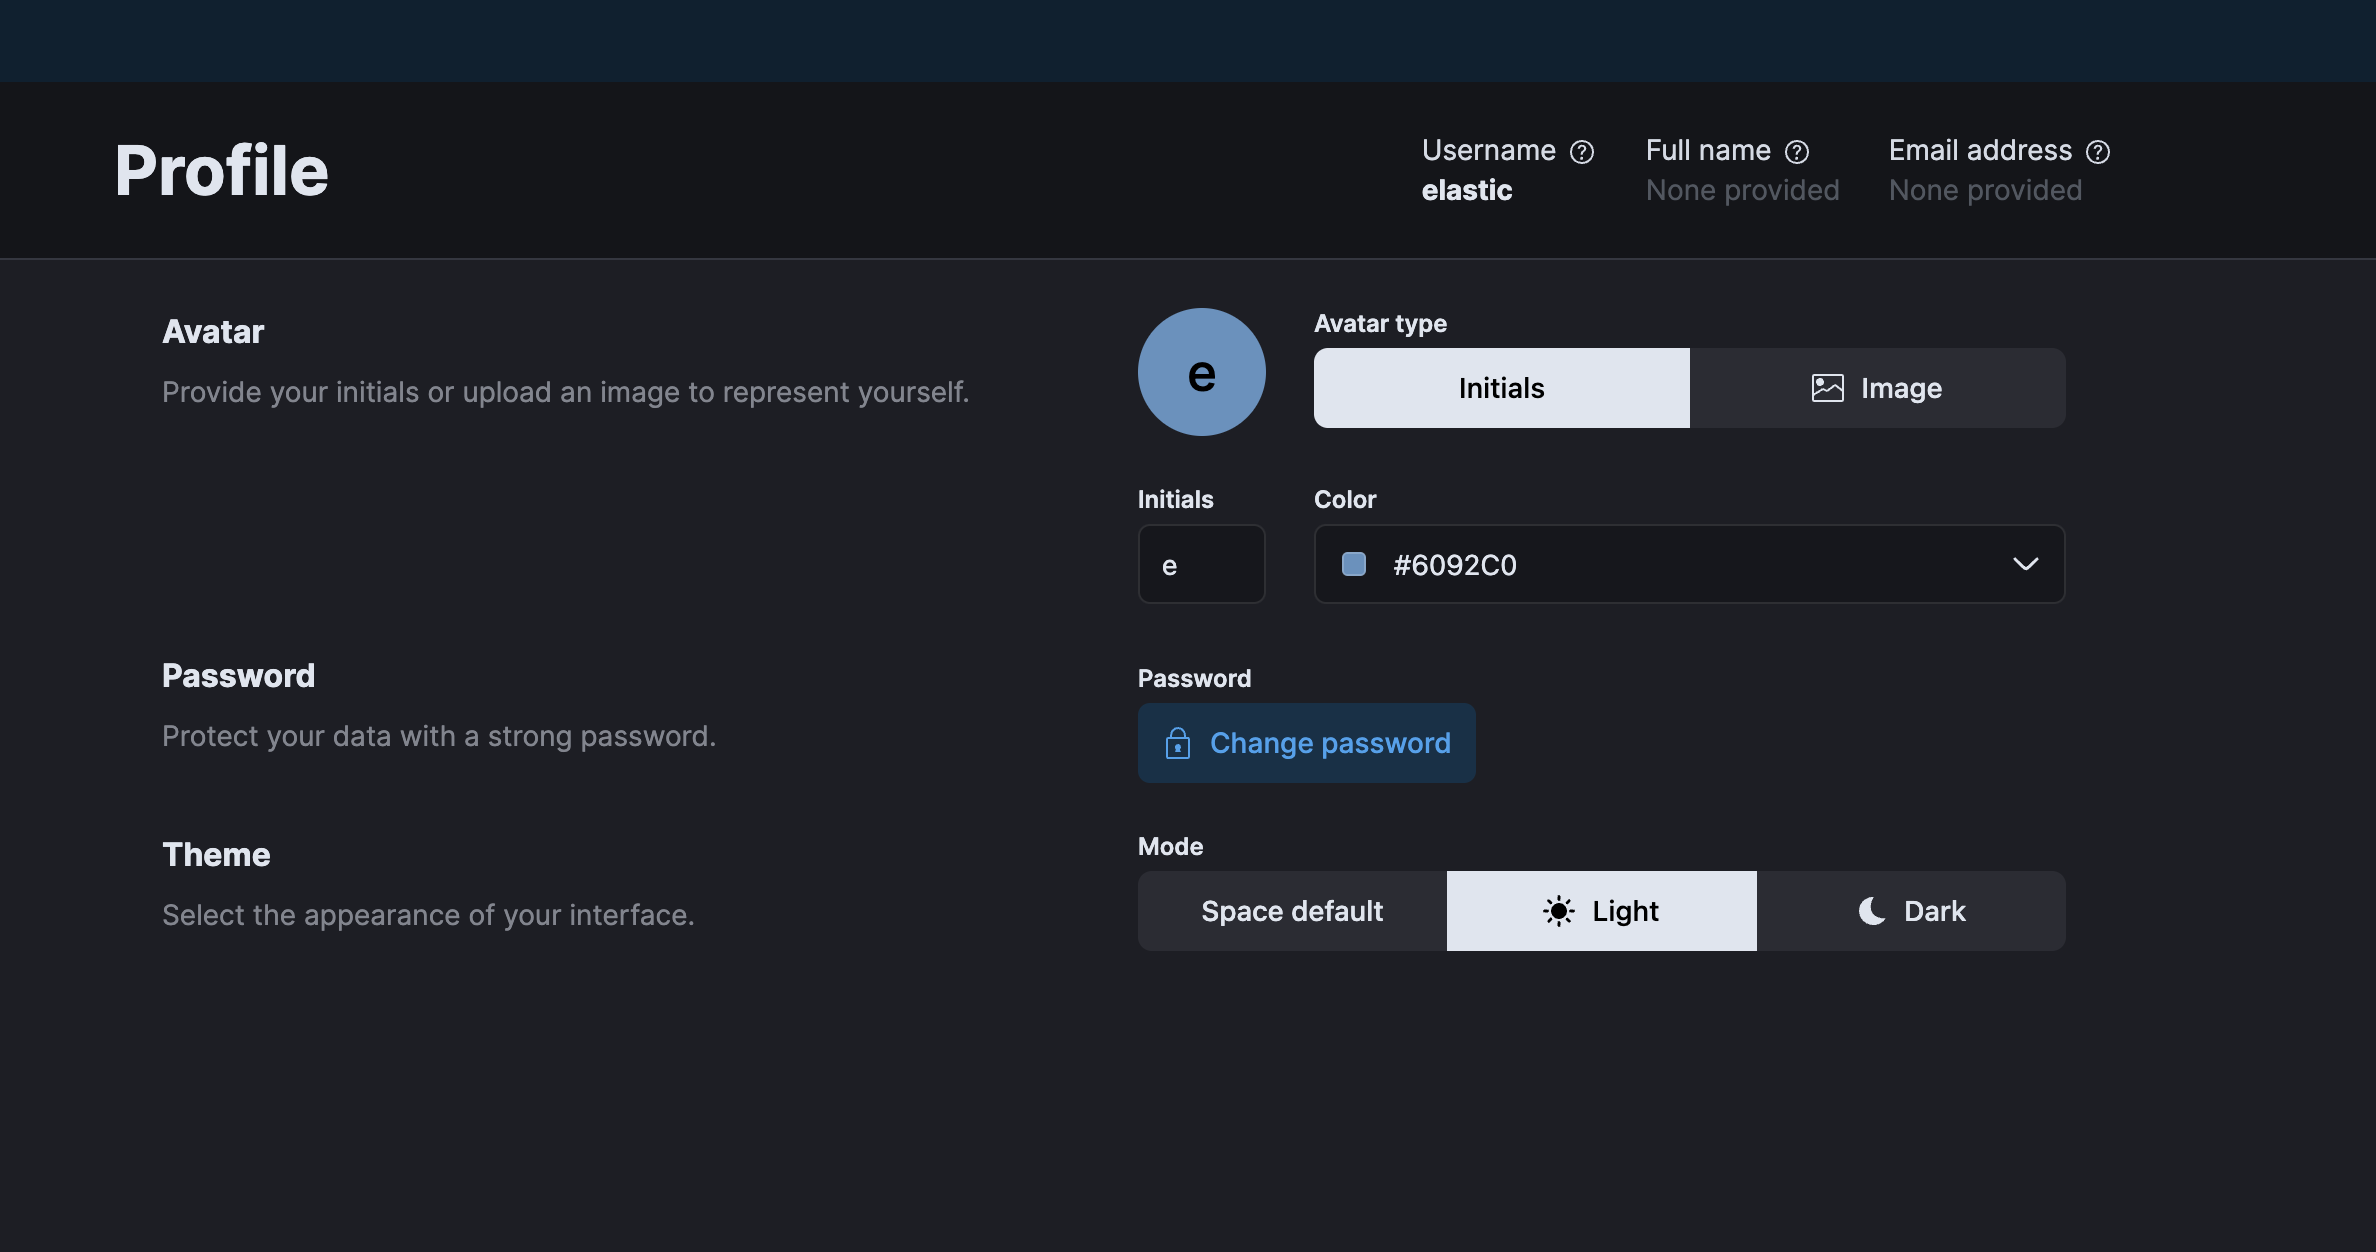Click the chevron on the color picker
Screen dimensions: 2376x1252
2026,564
